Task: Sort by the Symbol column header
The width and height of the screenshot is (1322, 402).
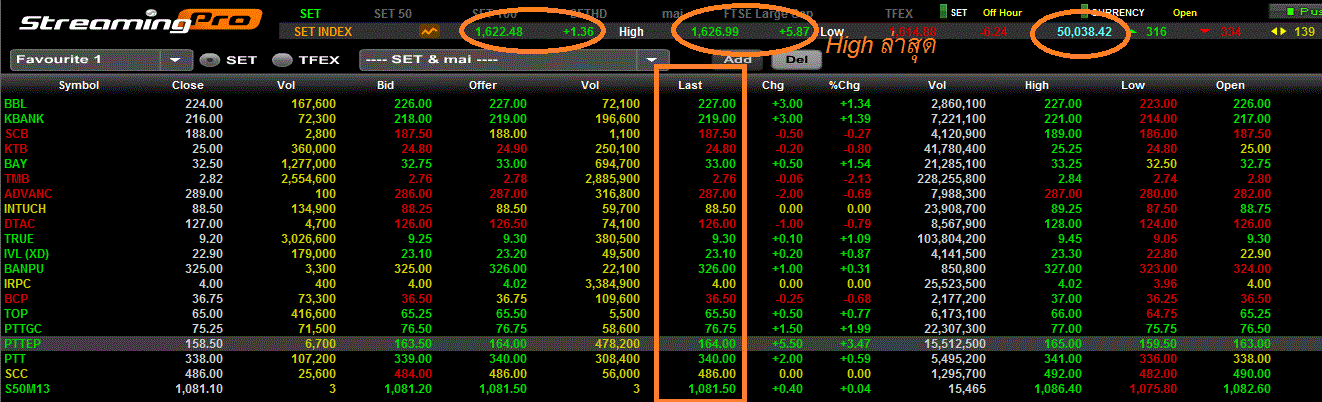Action: 78,85
